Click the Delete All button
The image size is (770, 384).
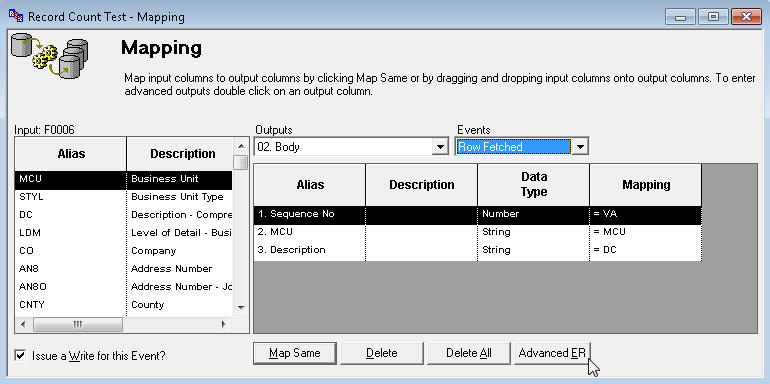pos(469,353)
